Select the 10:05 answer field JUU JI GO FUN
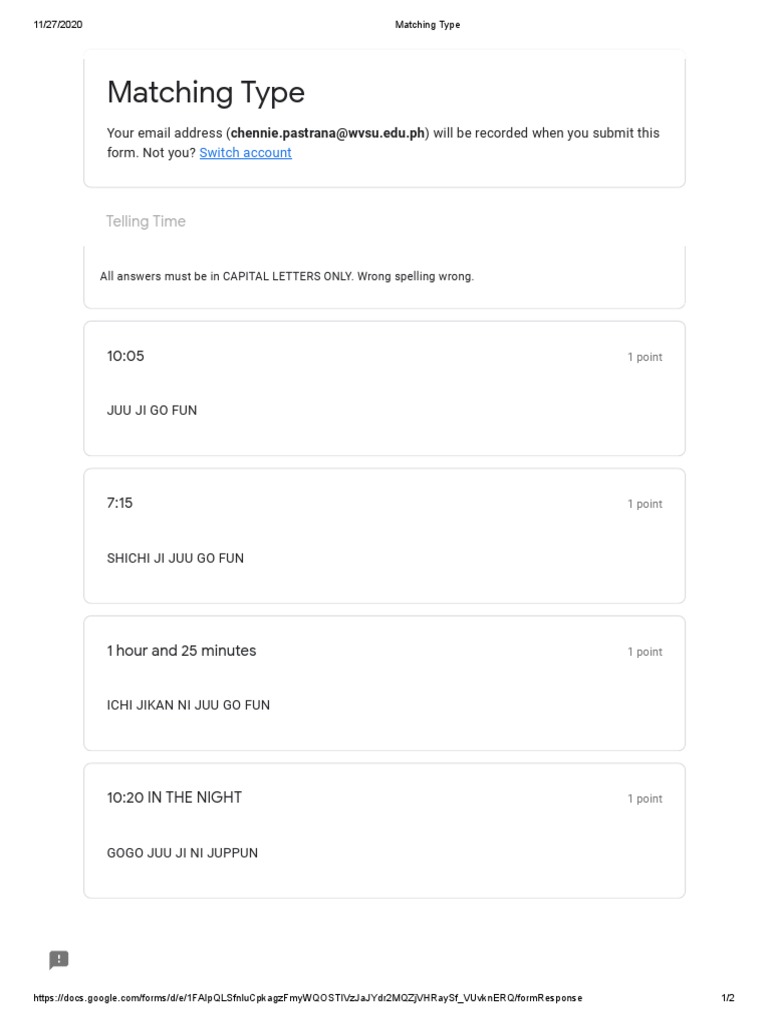Viewport: 768px width, 1024px height. click(x=152, y=411)
